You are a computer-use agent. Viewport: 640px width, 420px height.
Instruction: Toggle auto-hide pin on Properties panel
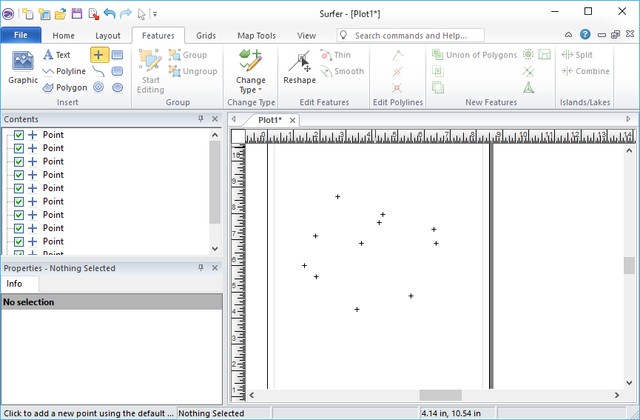pos(200,268)
